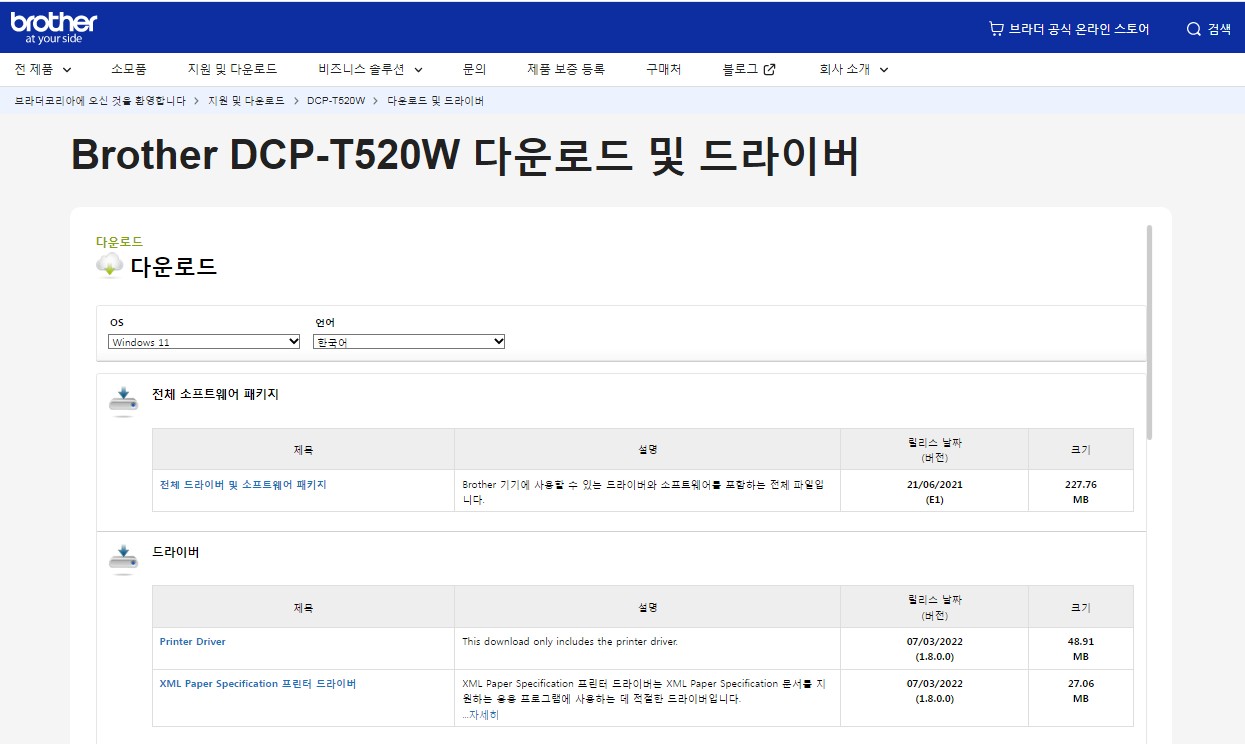Open the 언어 dropdown showing 한국어
1245x744 pixels.
pyautogui.click(x=409, y=342)
